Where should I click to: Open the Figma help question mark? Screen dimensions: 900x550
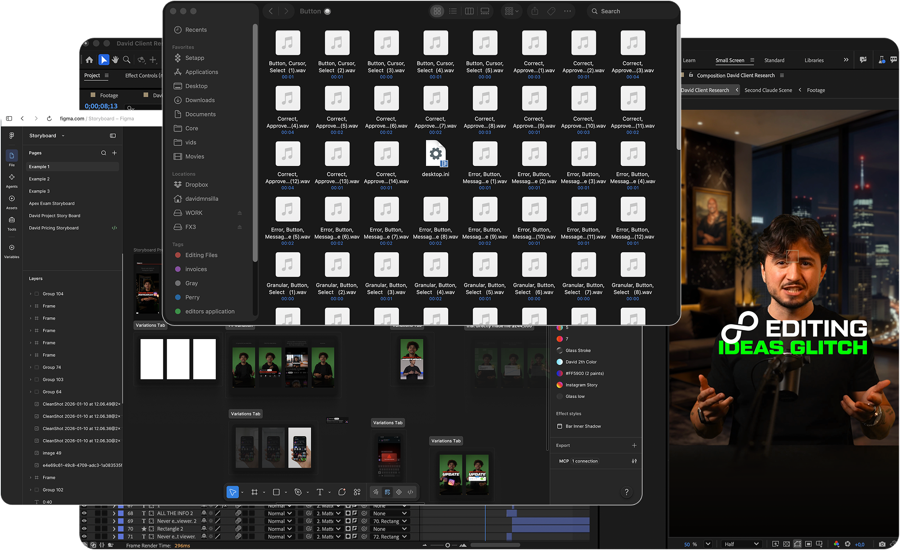pyautogui.click(x=626, y=492)
